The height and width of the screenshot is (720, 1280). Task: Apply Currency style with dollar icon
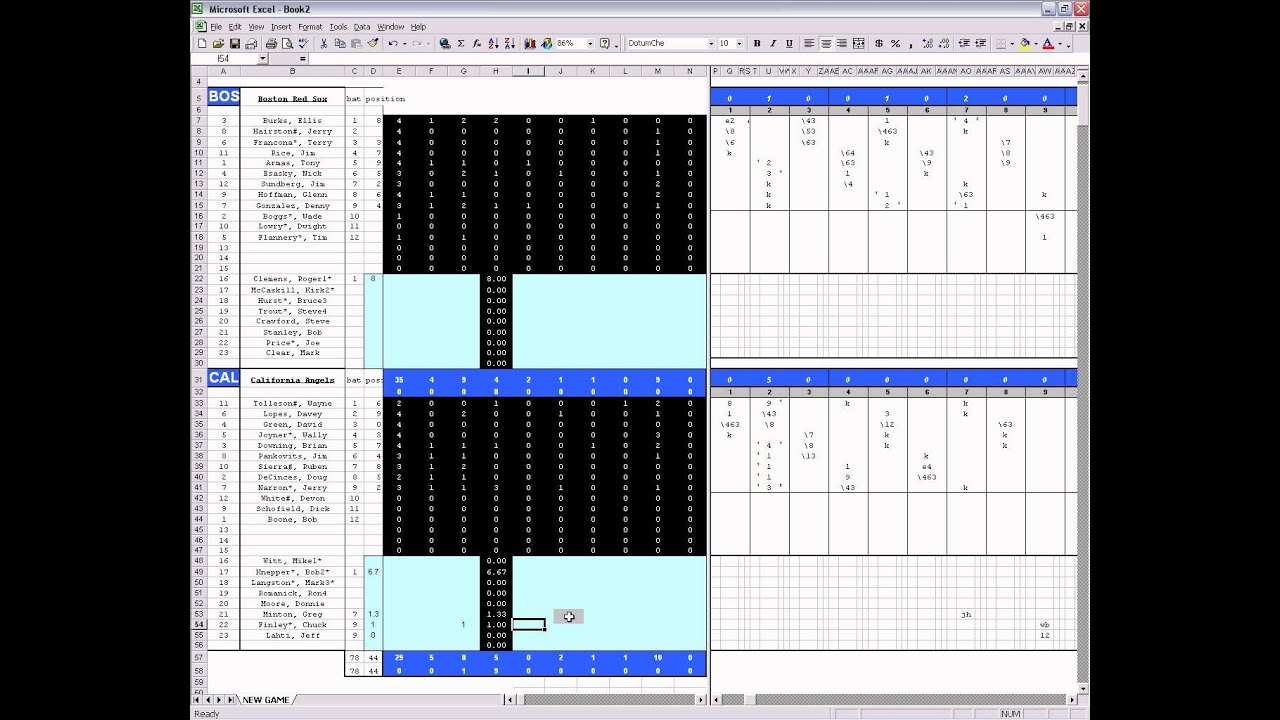click(x=879, y=44)
